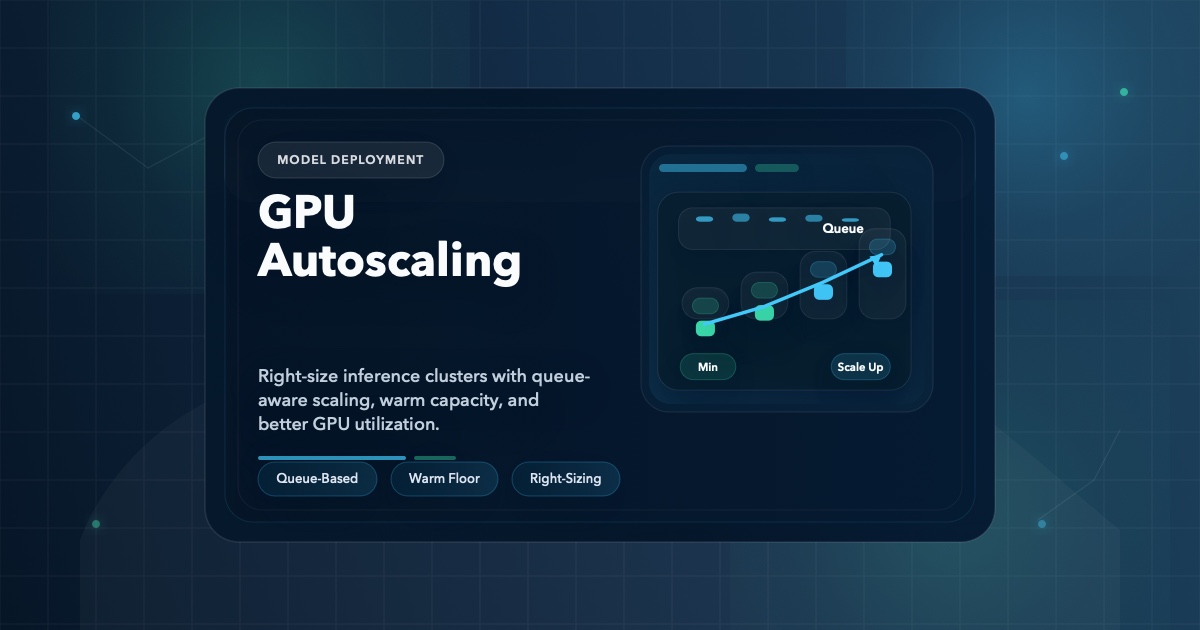Switch to the Warm Floor tab
The height and width of the screenshot is (630, 1200).
(x=444, y=479)
